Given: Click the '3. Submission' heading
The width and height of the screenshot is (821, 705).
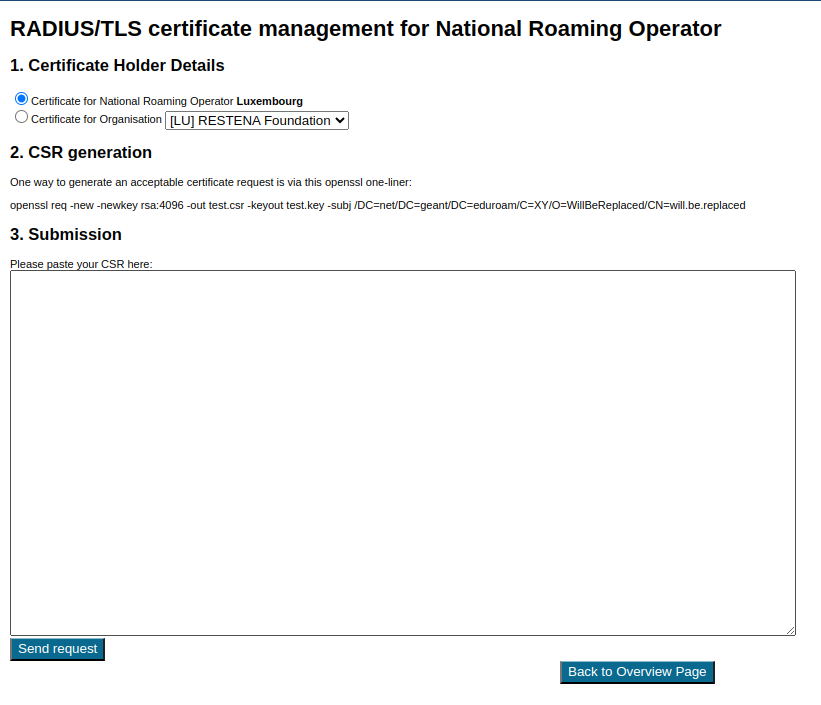Looking at the screenshot, I should pyautogui.click(x=66, y=235).
